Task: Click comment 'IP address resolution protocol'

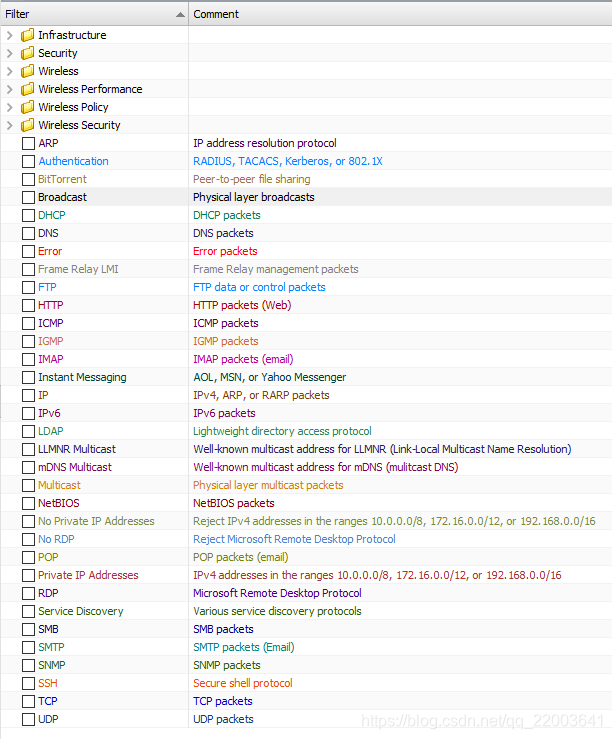Action: tap(265, 143)
